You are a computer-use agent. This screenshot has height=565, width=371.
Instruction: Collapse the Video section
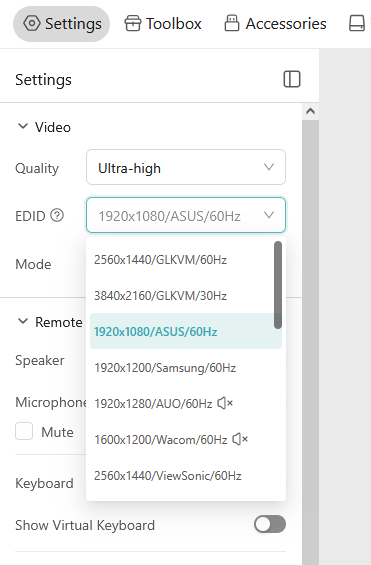coord(23,126)
